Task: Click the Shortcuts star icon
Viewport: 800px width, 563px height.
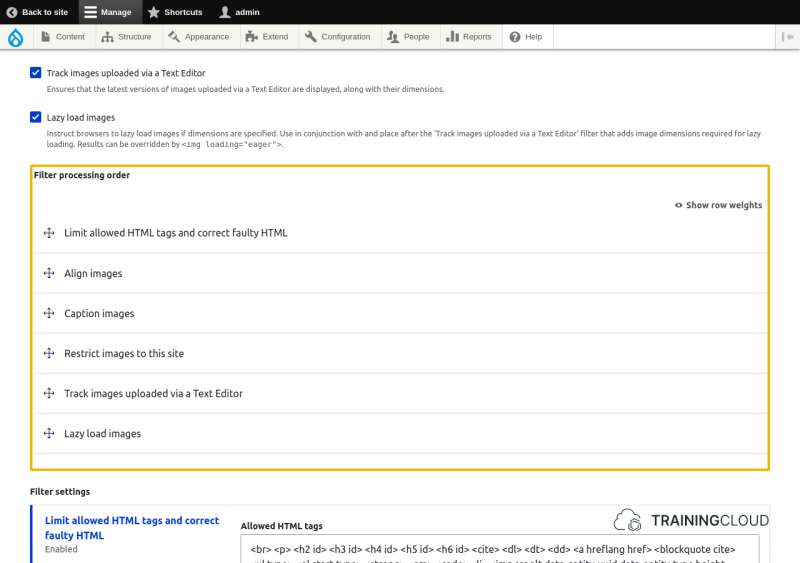Action: (154, 12)
